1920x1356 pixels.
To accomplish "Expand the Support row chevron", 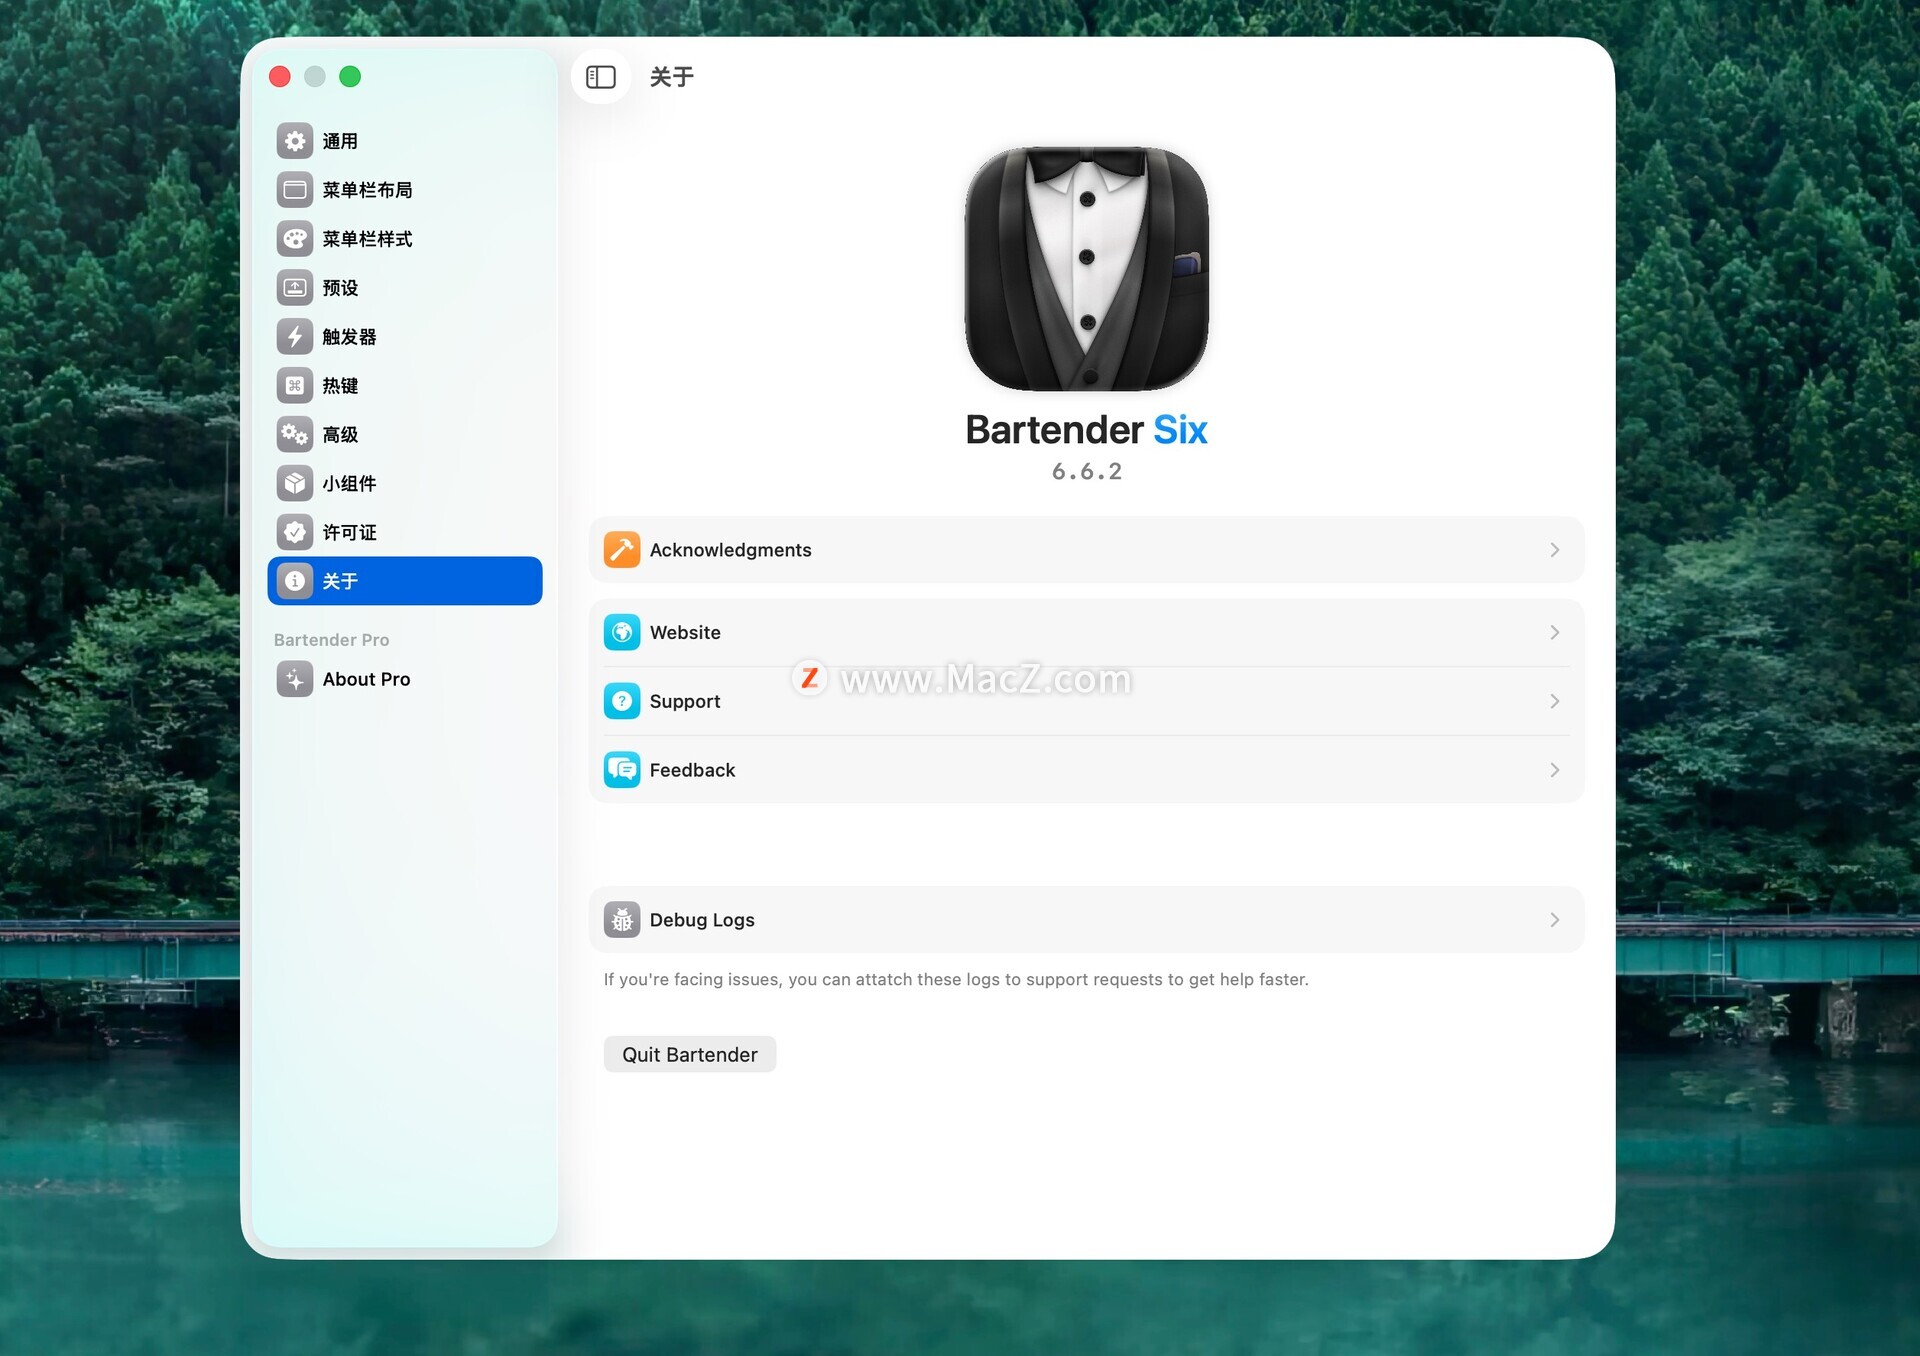I will click(x=1555, y=701).
